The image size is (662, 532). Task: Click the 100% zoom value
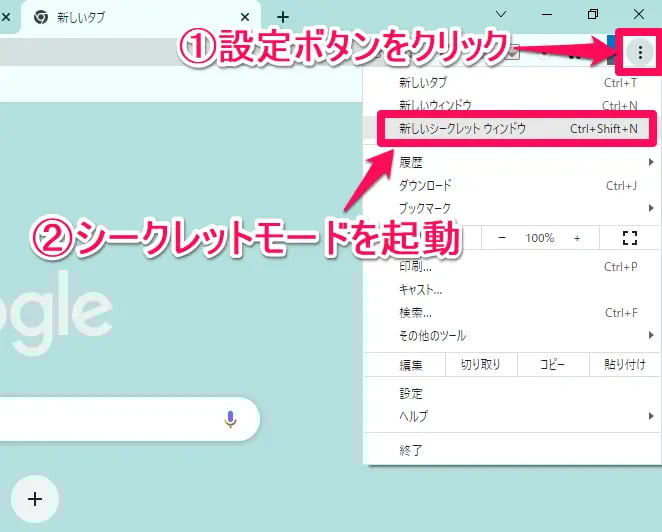tap(540, 238)
